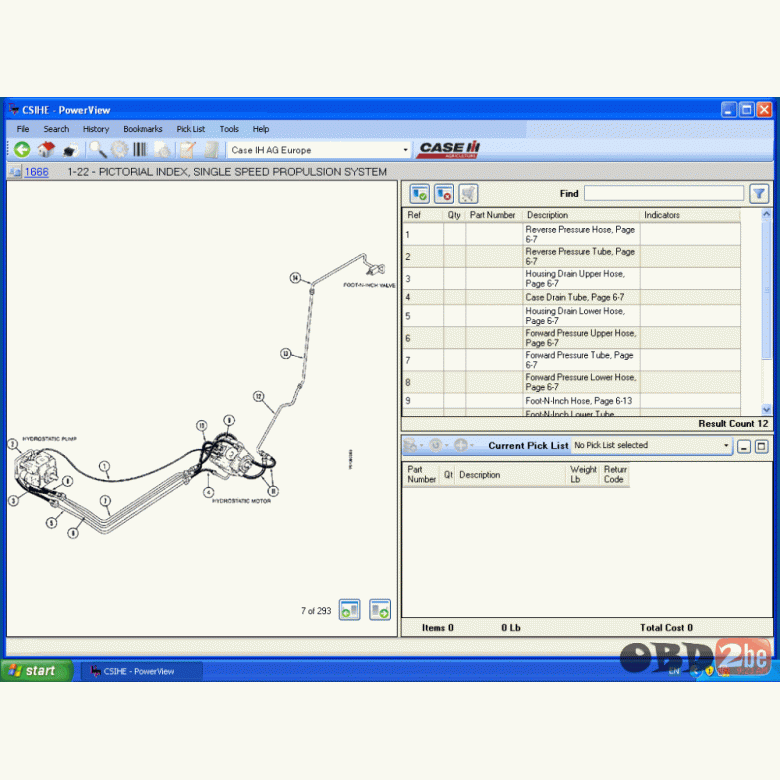Image resolution: width=780 pixels, height=780 pixels.
Task: Go to previous page of 293
Action: point(350,610)
